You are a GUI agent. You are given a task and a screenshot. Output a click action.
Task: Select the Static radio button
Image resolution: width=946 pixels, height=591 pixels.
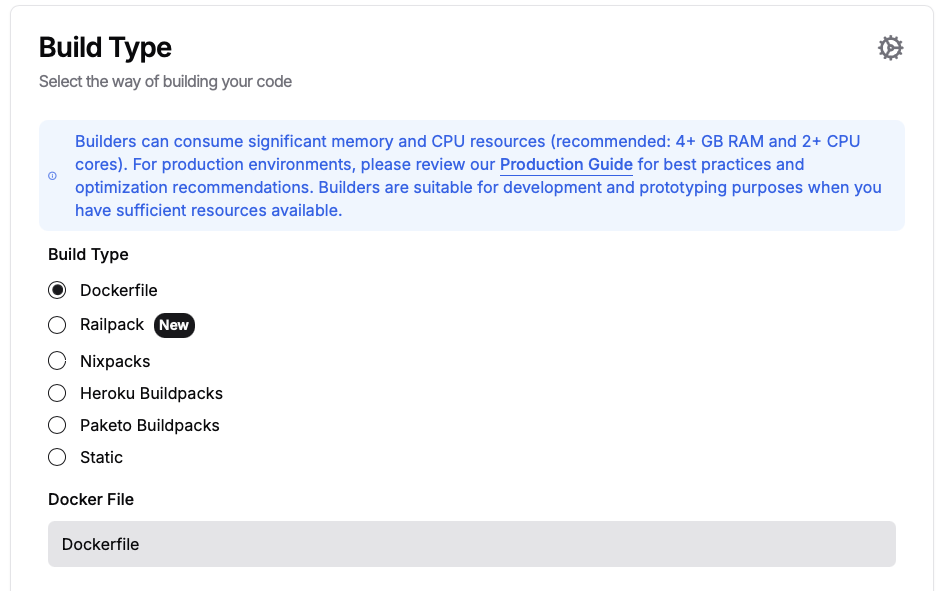click(x=57, y=457)
